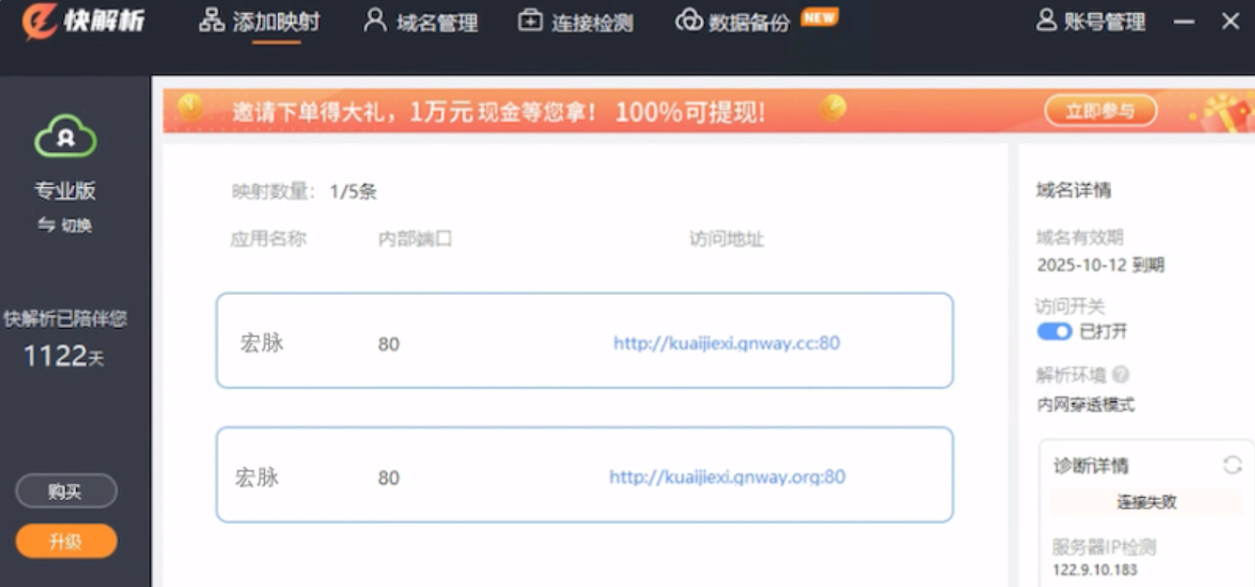This screenshot has height=587, width=1255.
Task: Click the 服务器IP检测 label
Action: tap(1104, 547)
